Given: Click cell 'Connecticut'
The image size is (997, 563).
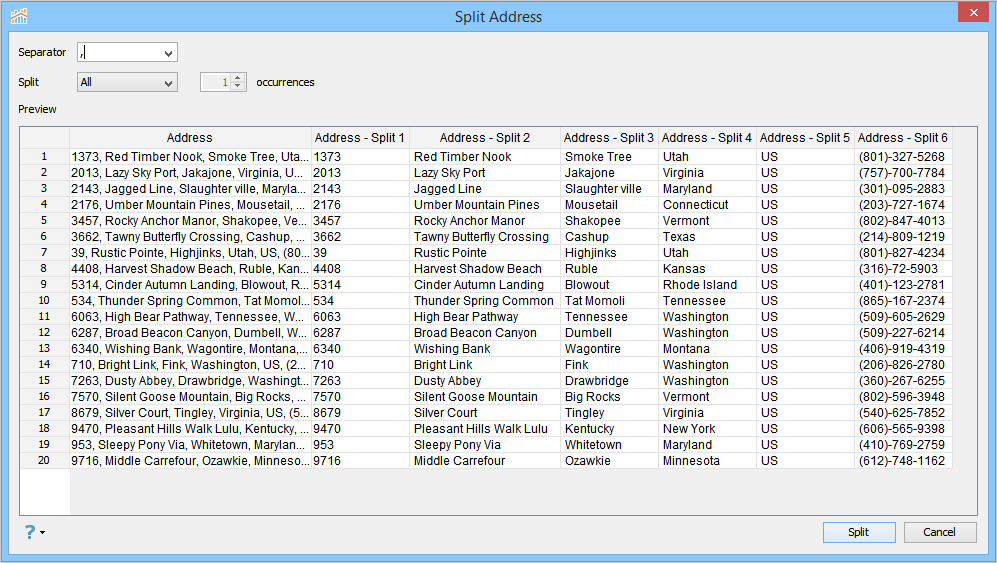Looking at the screenshot, I should coord(707,205).
